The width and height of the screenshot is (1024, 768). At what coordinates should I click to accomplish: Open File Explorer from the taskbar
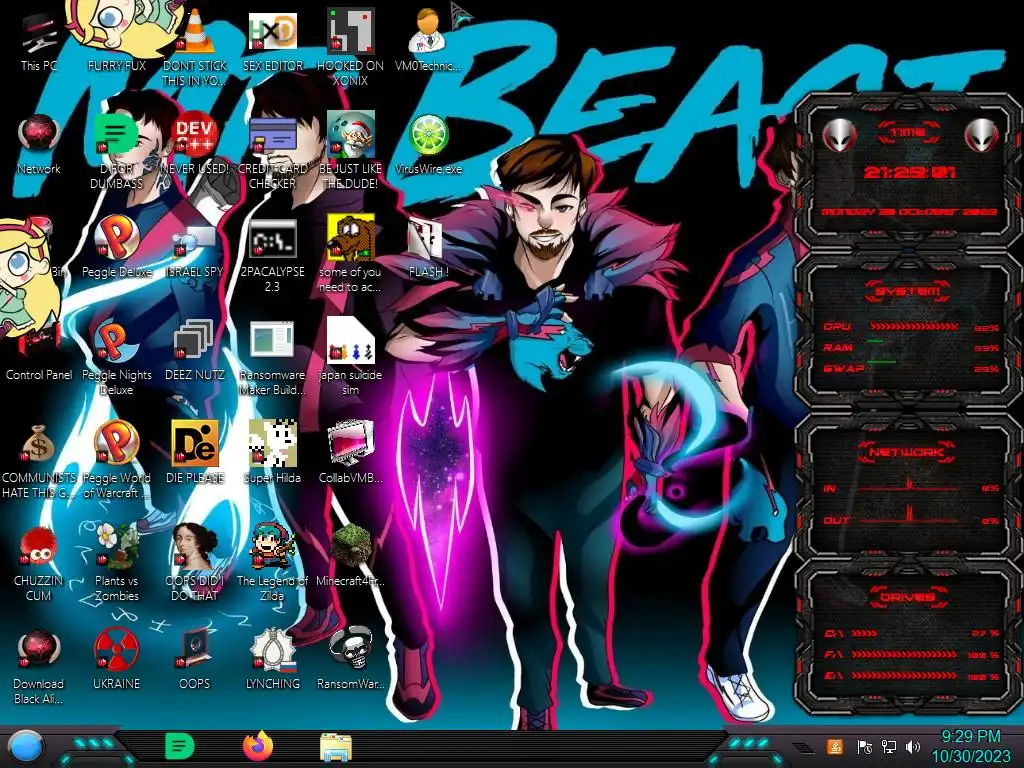[336, 747]
